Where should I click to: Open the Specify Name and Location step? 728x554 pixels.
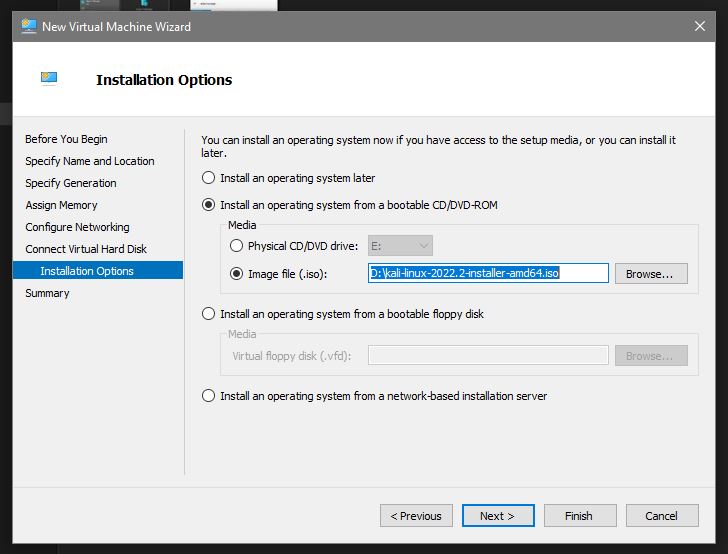(90, 161)
